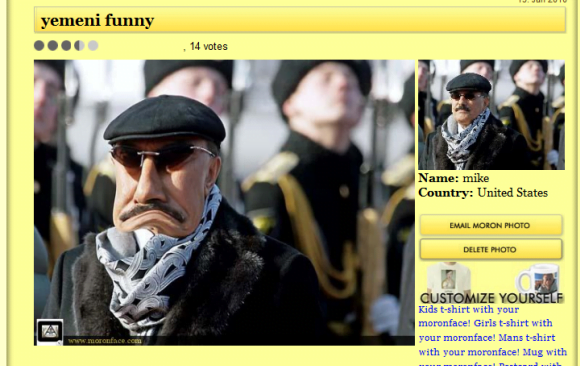Click the Delete Photo button
580x366 pixels.
491,249
